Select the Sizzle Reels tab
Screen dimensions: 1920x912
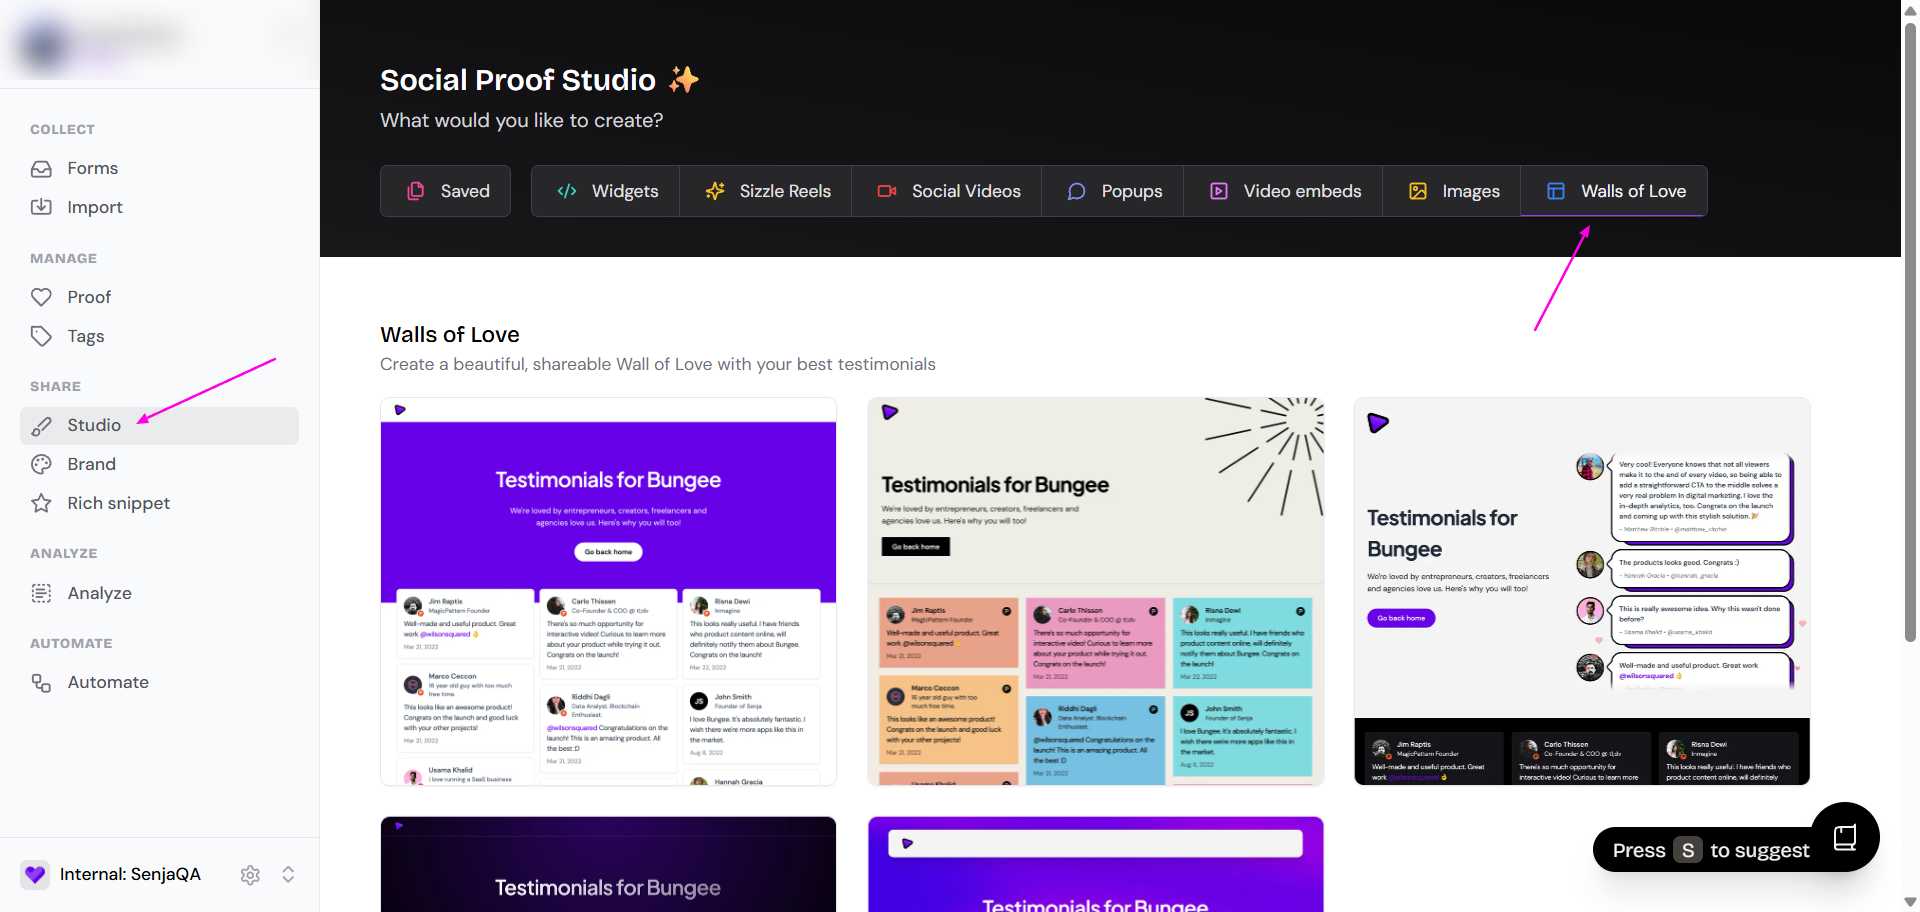(767, 191)
